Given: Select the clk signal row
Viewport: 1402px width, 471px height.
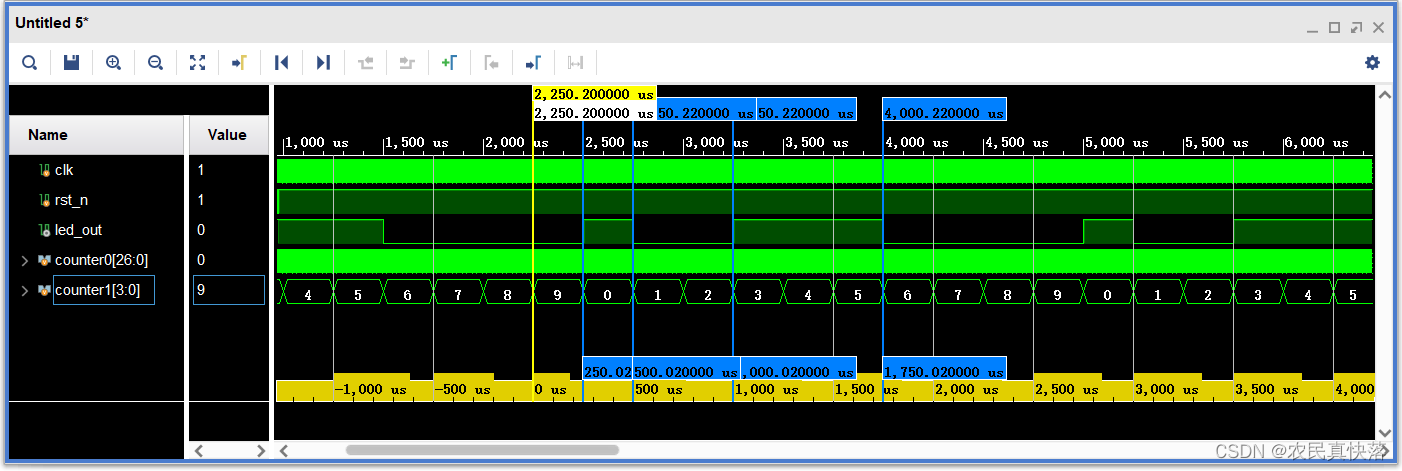Looking at the screenshot, I should click(x=64, y=171).
